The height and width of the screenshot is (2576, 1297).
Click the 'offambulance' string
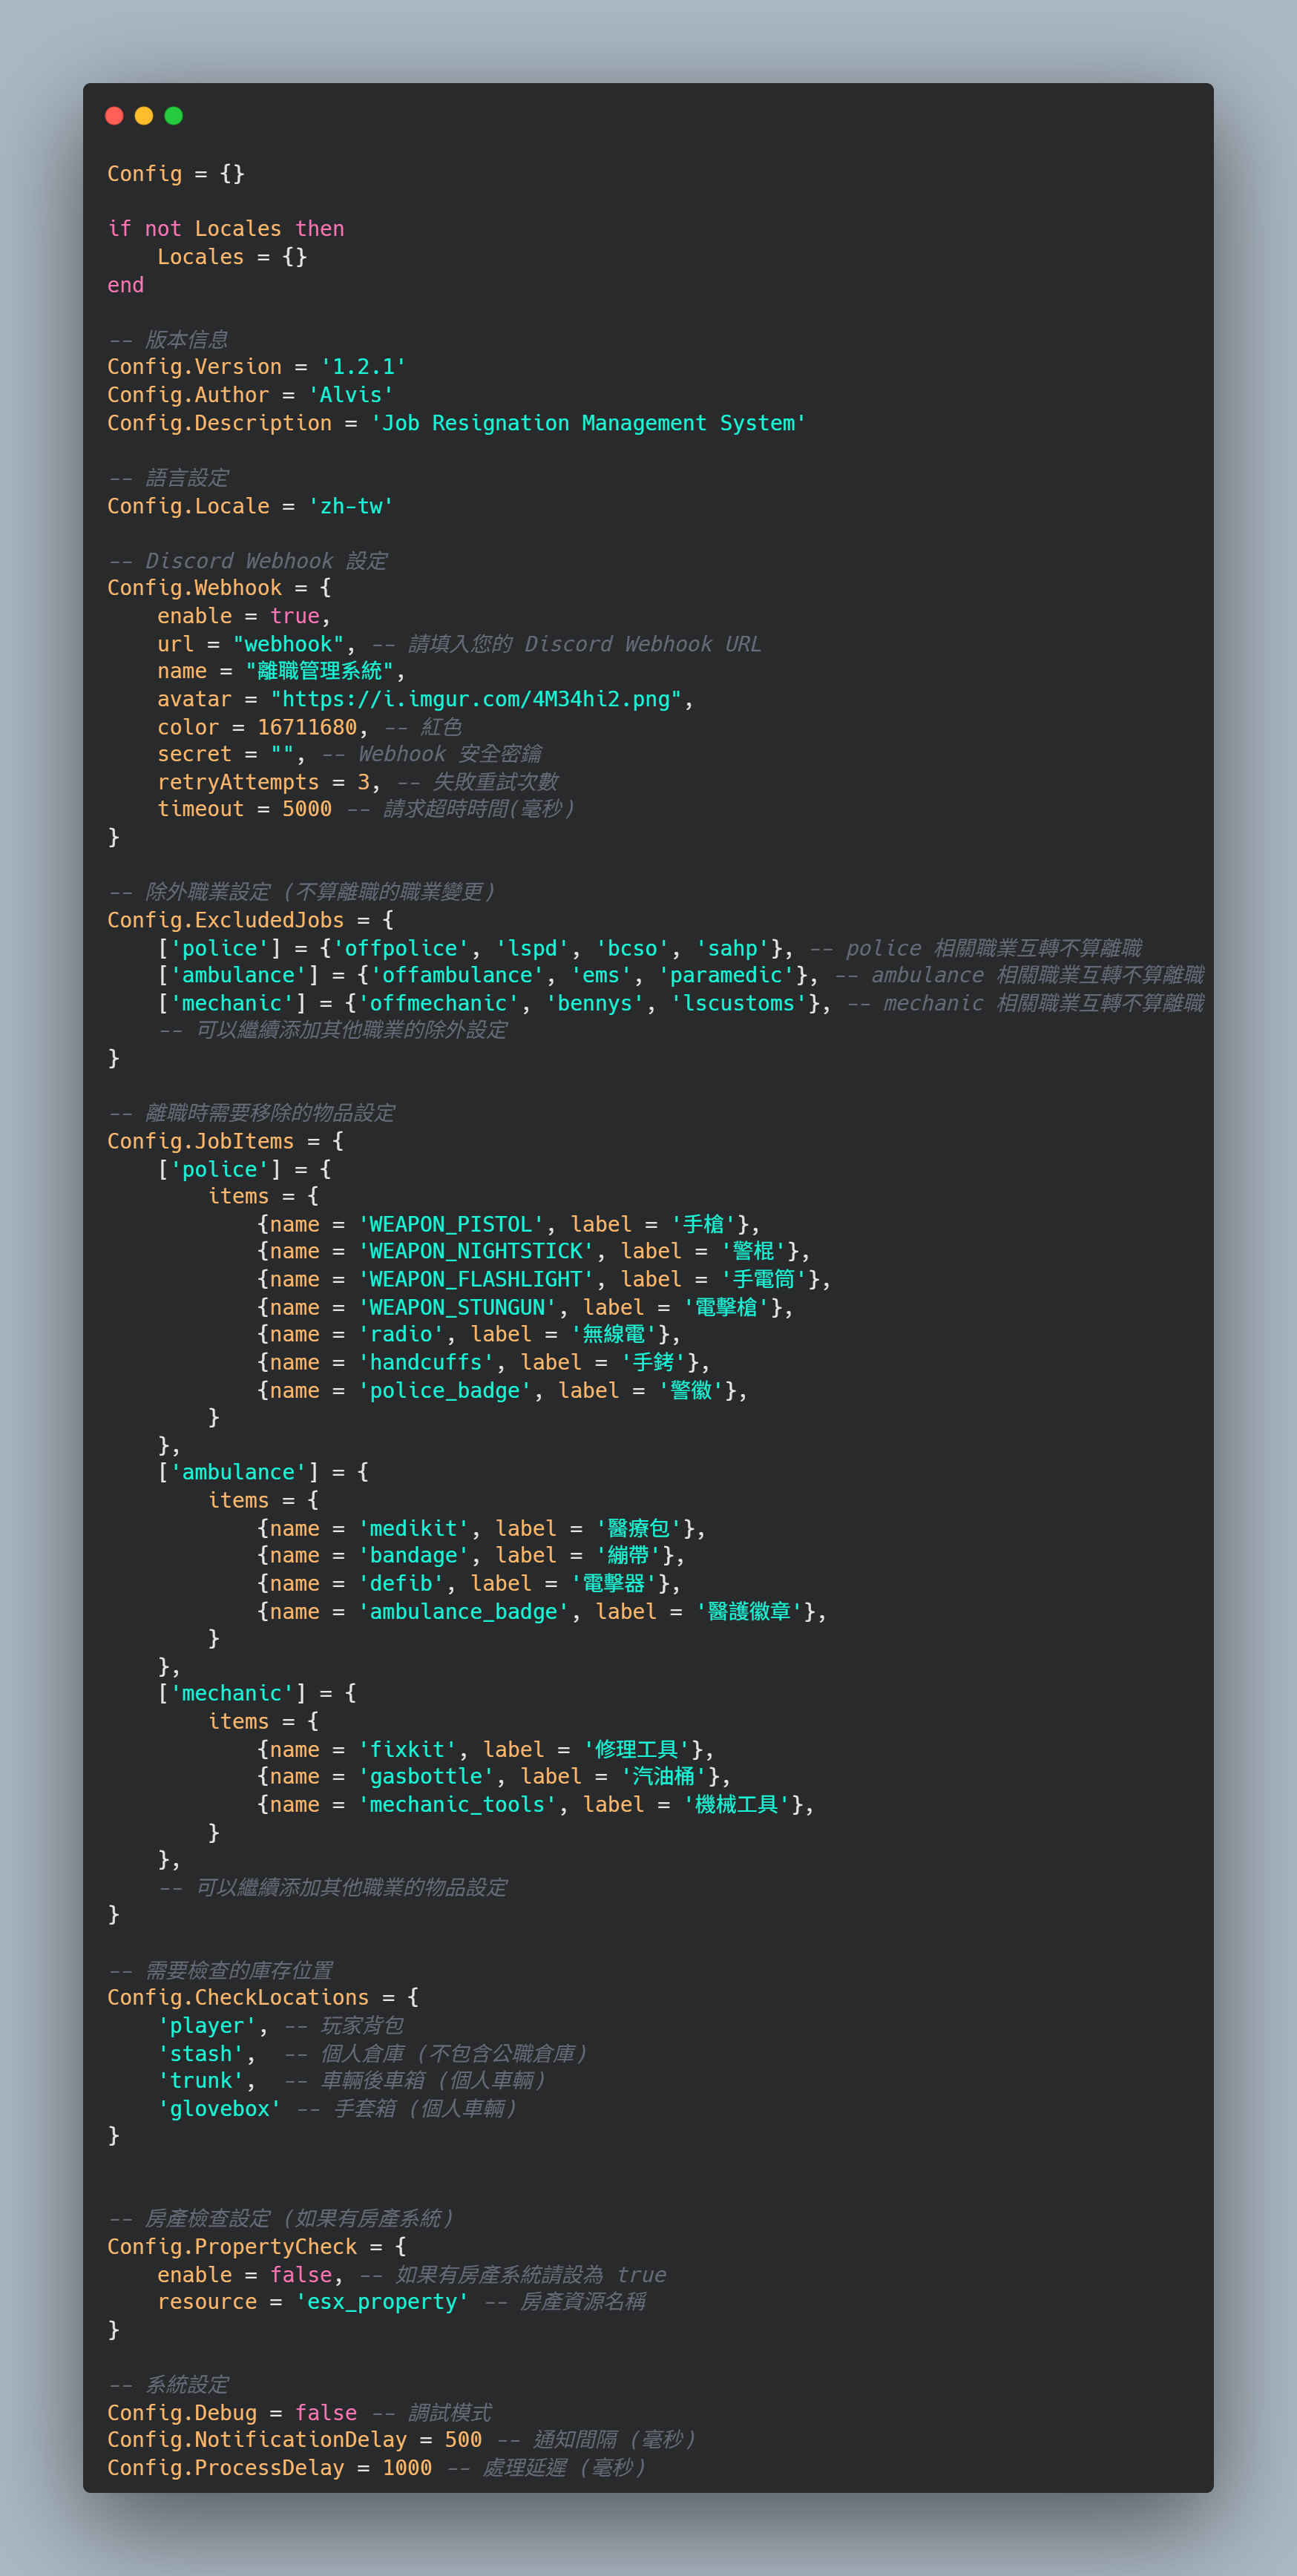(x=457, y=975)
